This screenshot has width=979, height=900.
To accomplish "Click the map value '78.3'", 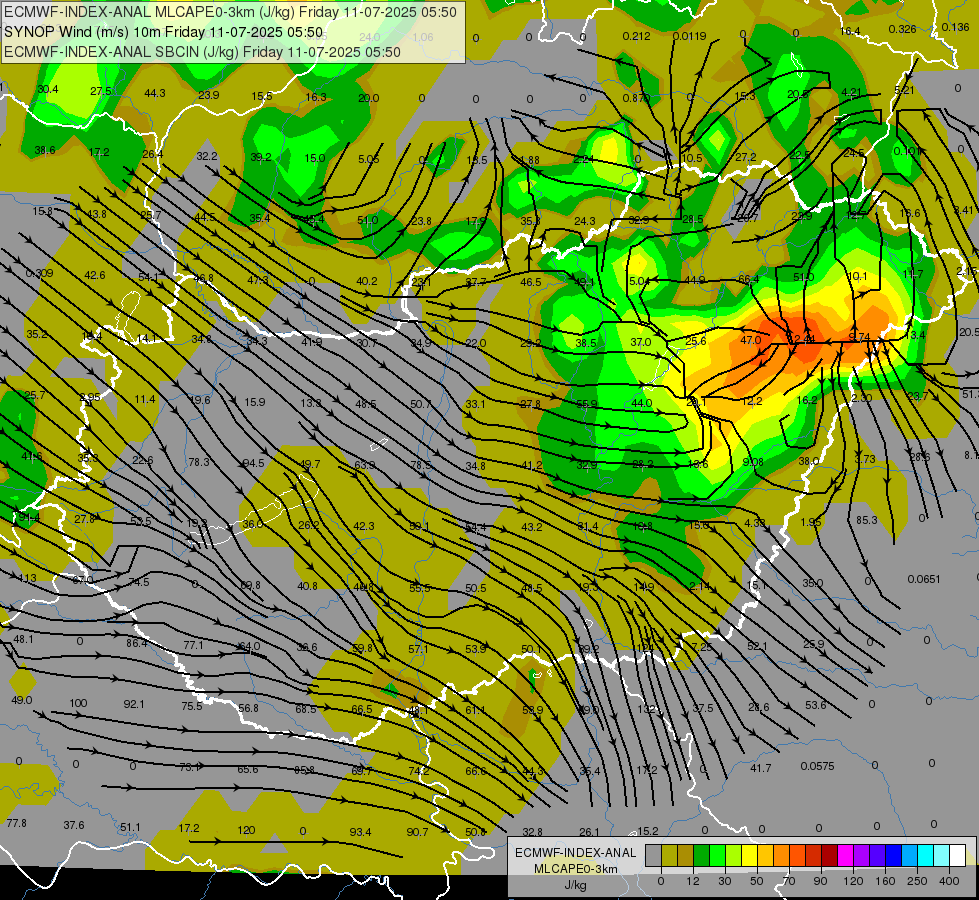I will (199, 462).
